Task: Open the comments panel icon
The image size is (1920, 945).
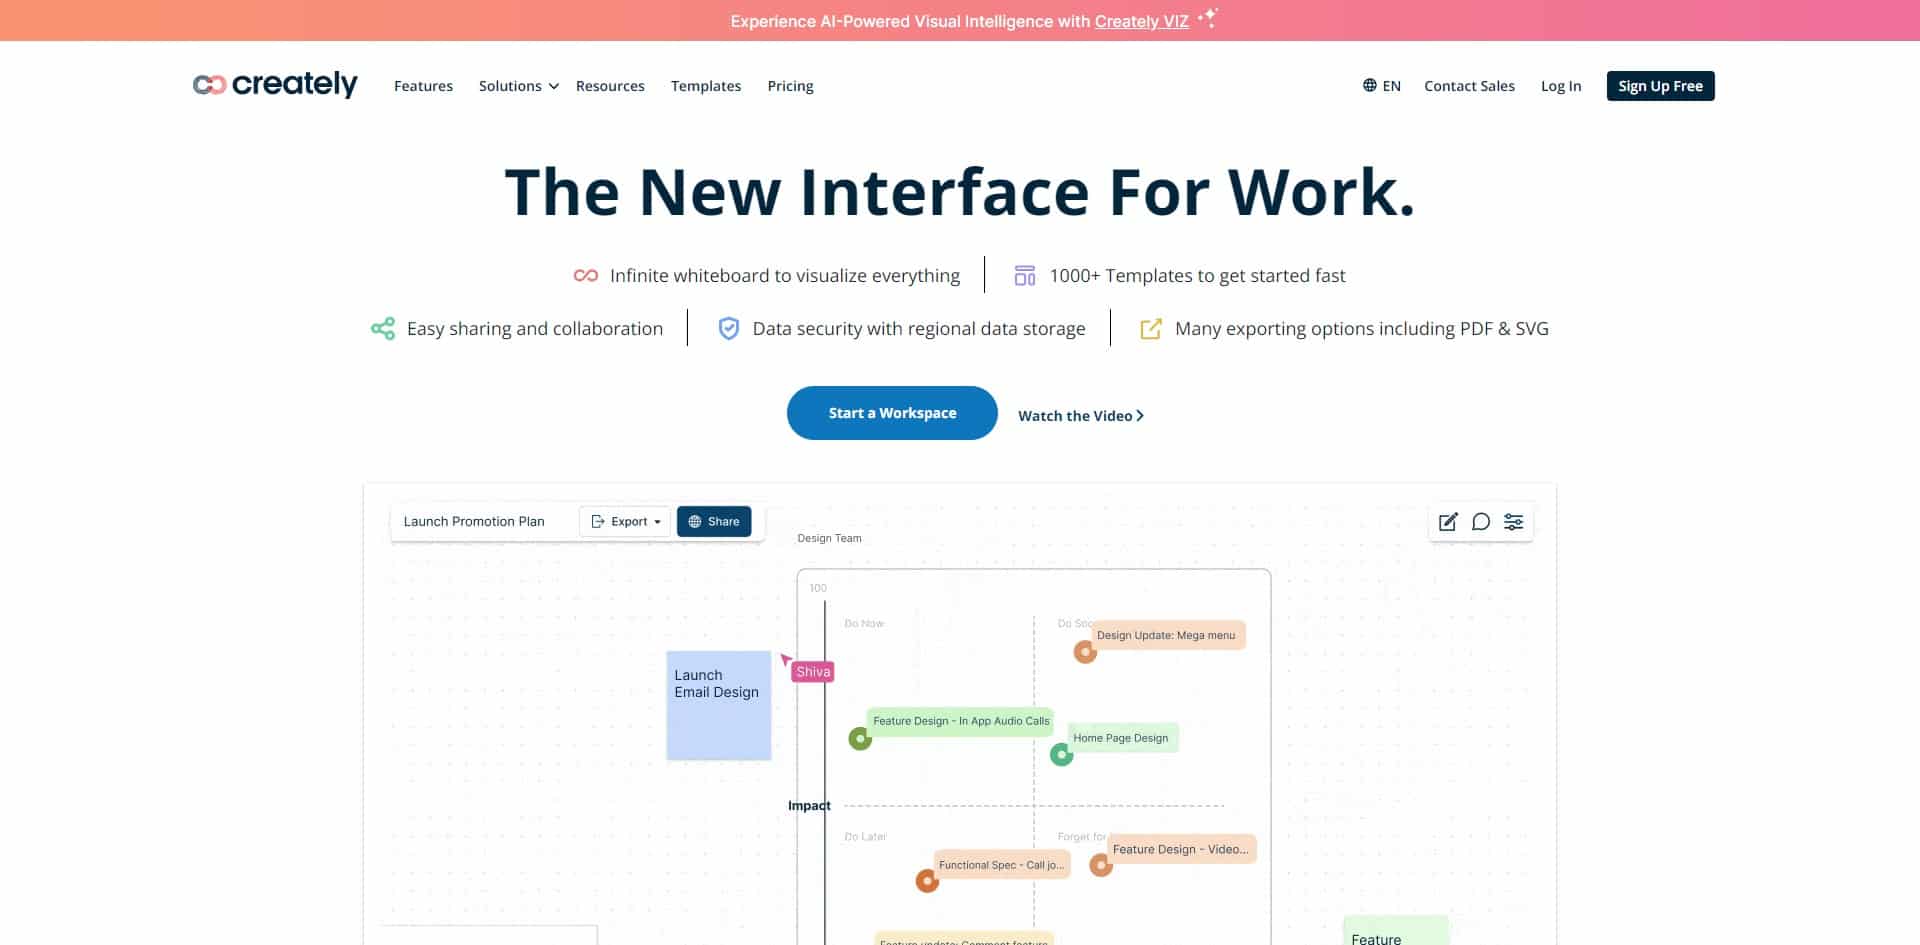Action: 1481,521
